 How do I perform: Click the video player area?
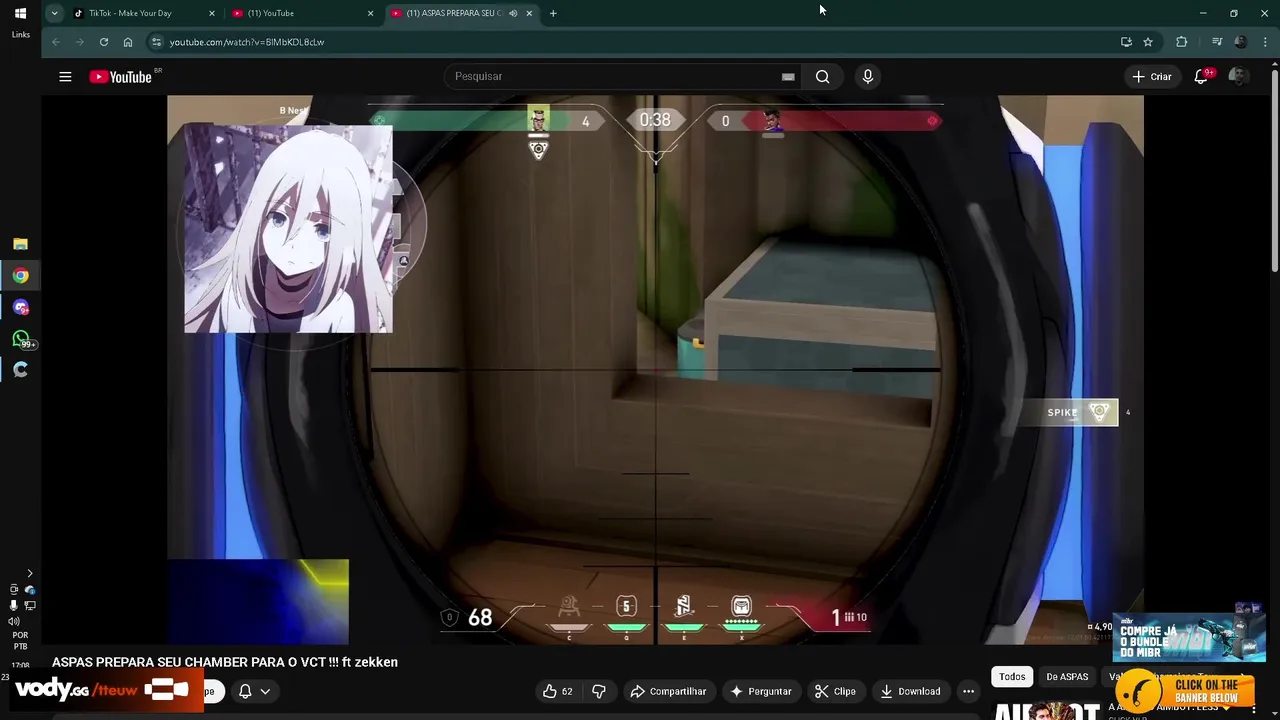655,370
